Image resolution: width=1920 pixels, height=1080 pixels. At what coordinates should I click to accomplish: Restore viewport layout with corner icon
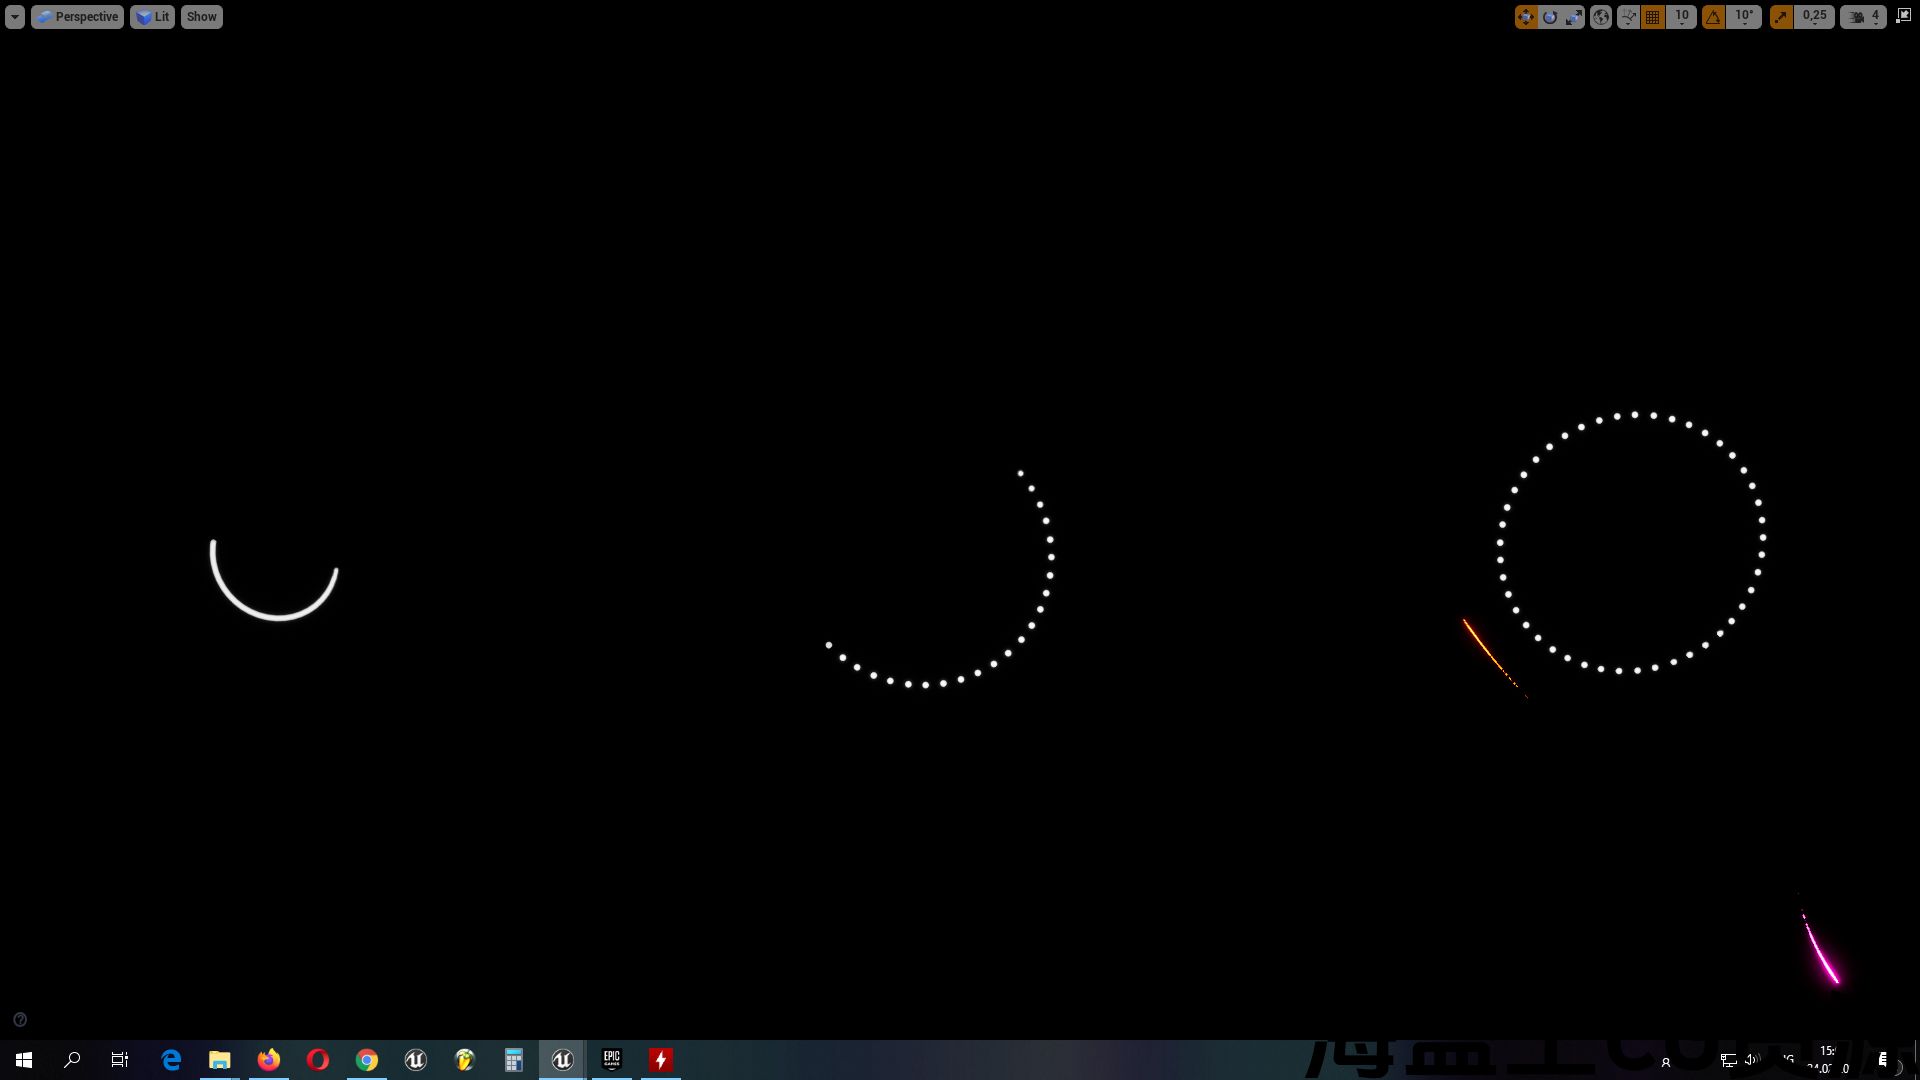click(1903, 16)
